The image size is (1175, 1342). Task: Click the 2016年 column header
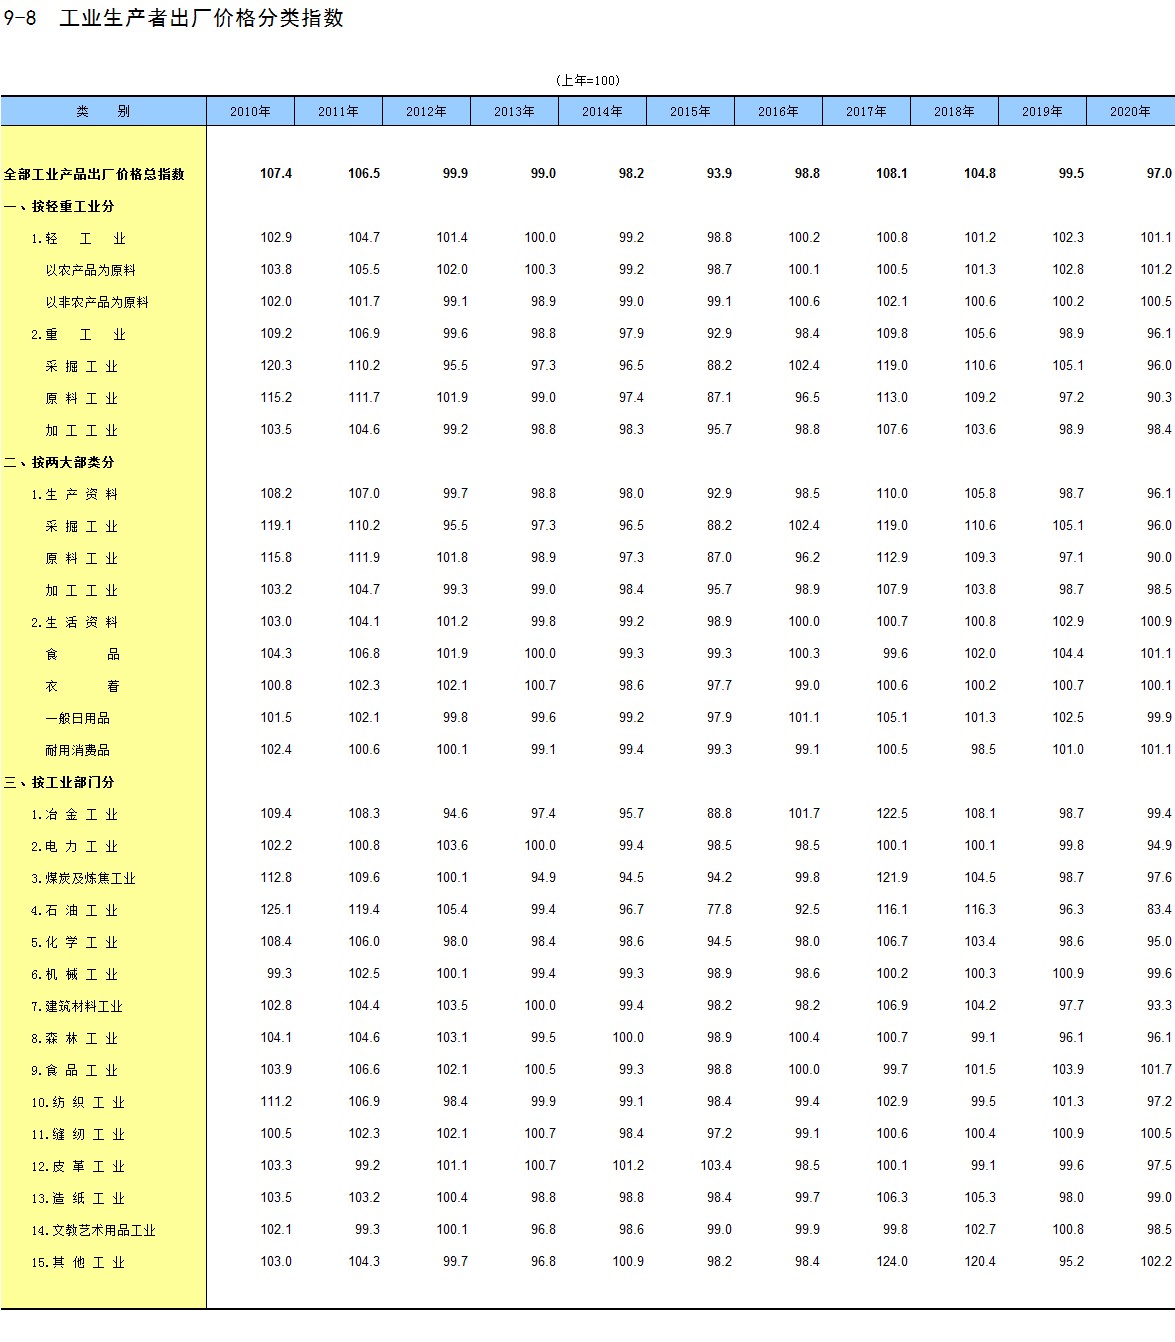coord(778,111)
